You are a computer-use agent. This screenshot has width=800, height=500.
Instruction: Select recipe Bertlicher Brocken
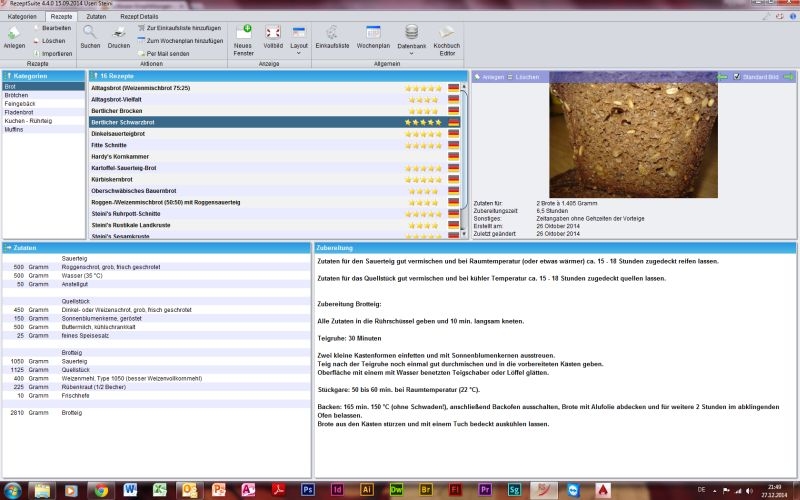pos(274,111)
